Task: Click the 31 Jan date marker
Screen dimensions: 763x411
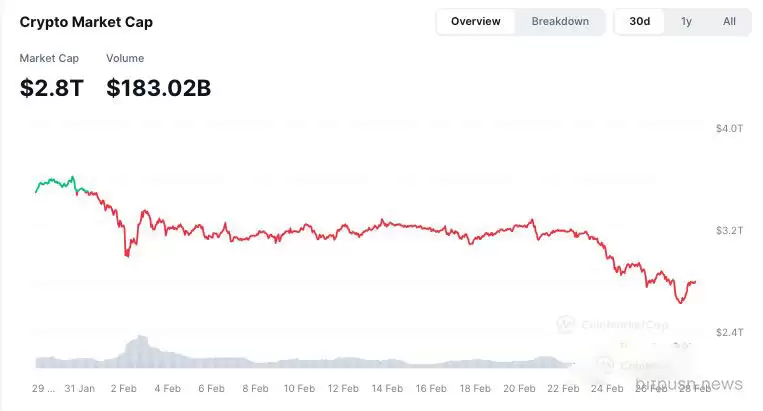Action: tap(78, 388)
